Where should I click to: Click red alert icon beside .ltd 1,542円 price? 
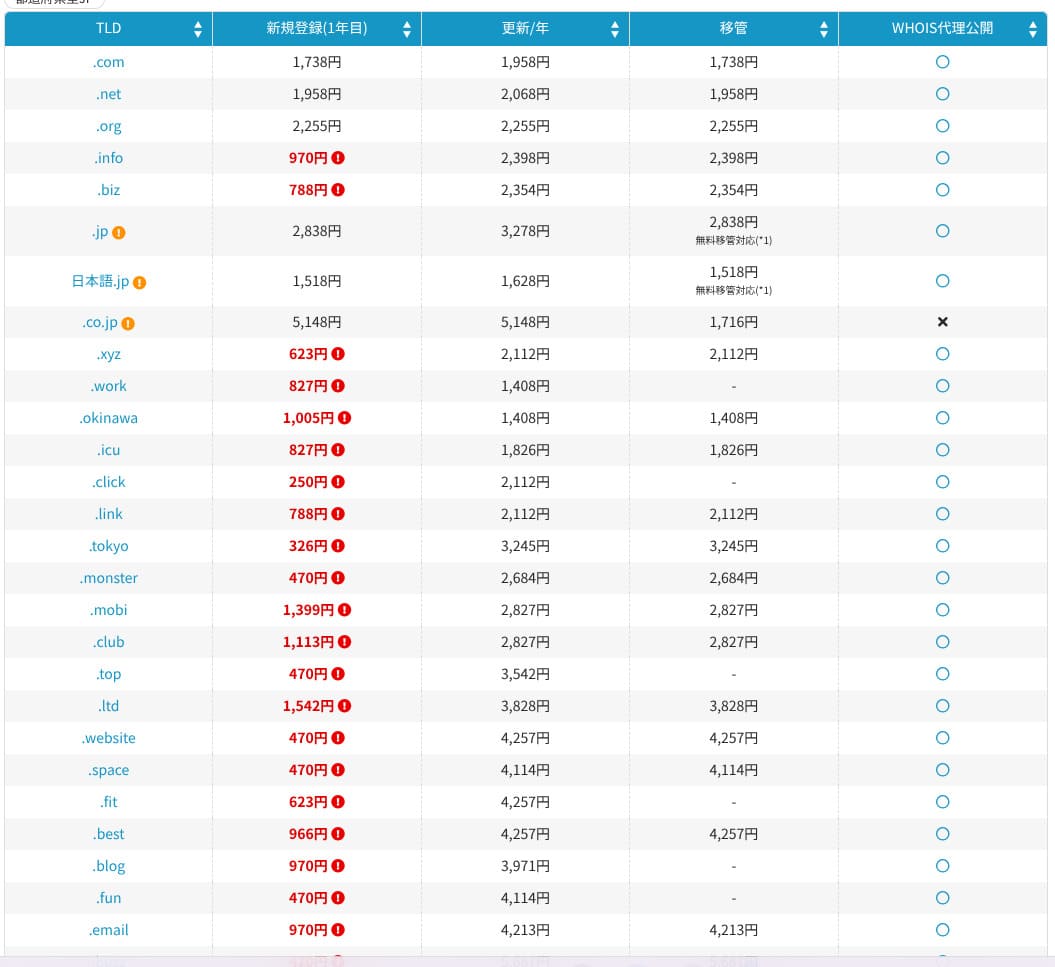345,706
